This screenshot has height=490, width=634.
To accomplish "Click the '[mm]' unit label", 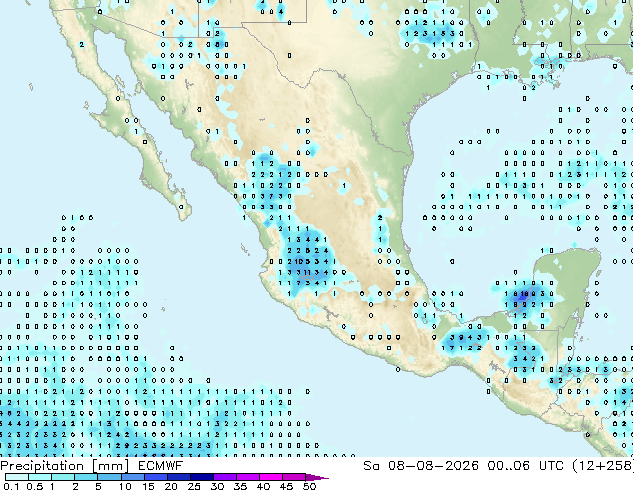I will (x=110, y=466).
